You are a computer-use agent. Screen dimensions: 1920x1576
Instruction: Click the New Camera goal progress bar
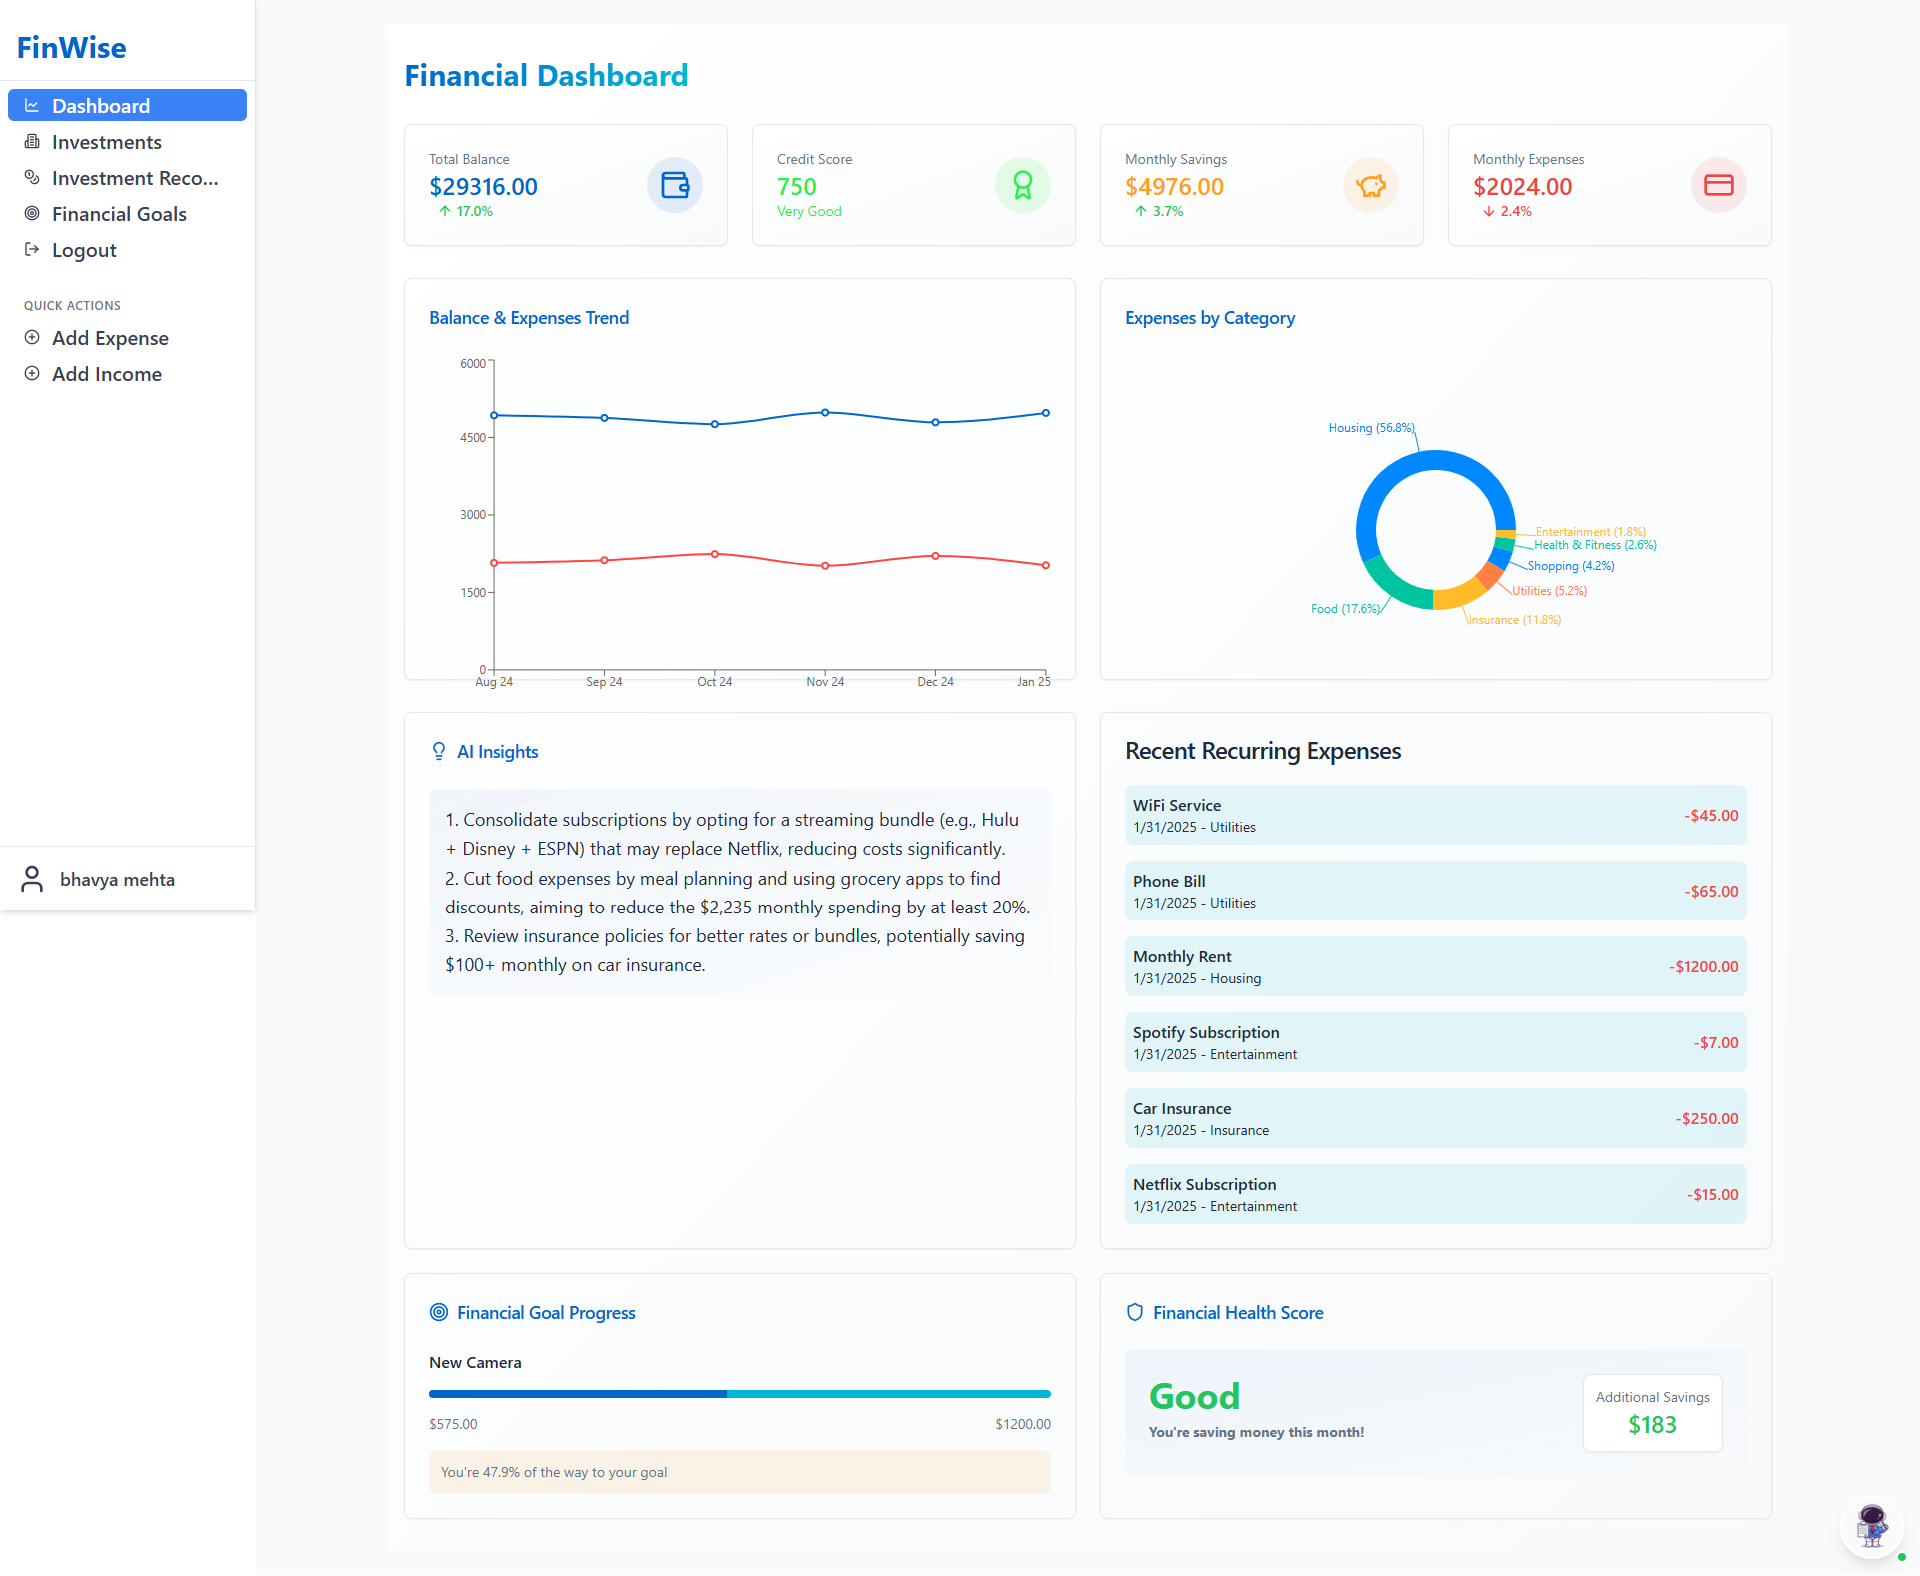pos(739,1393)
